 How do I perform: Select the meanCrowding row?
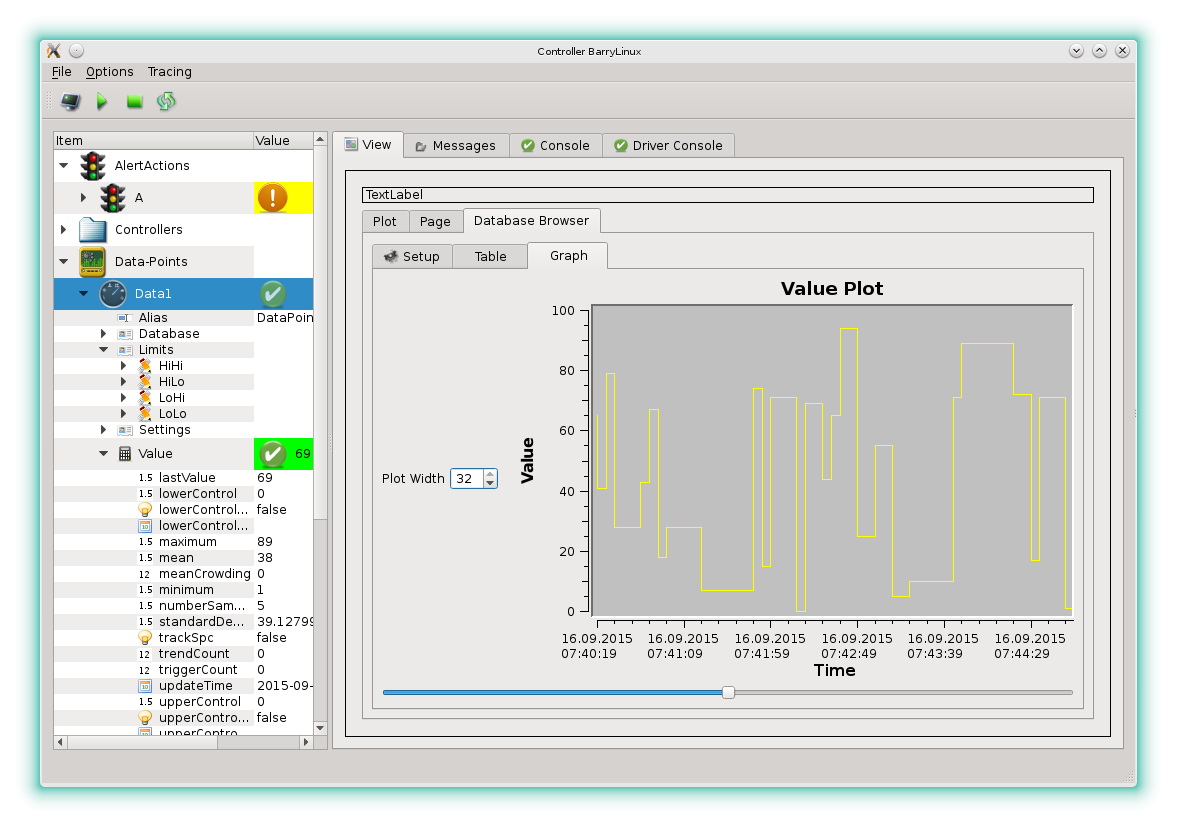click(x=184, y=574)
